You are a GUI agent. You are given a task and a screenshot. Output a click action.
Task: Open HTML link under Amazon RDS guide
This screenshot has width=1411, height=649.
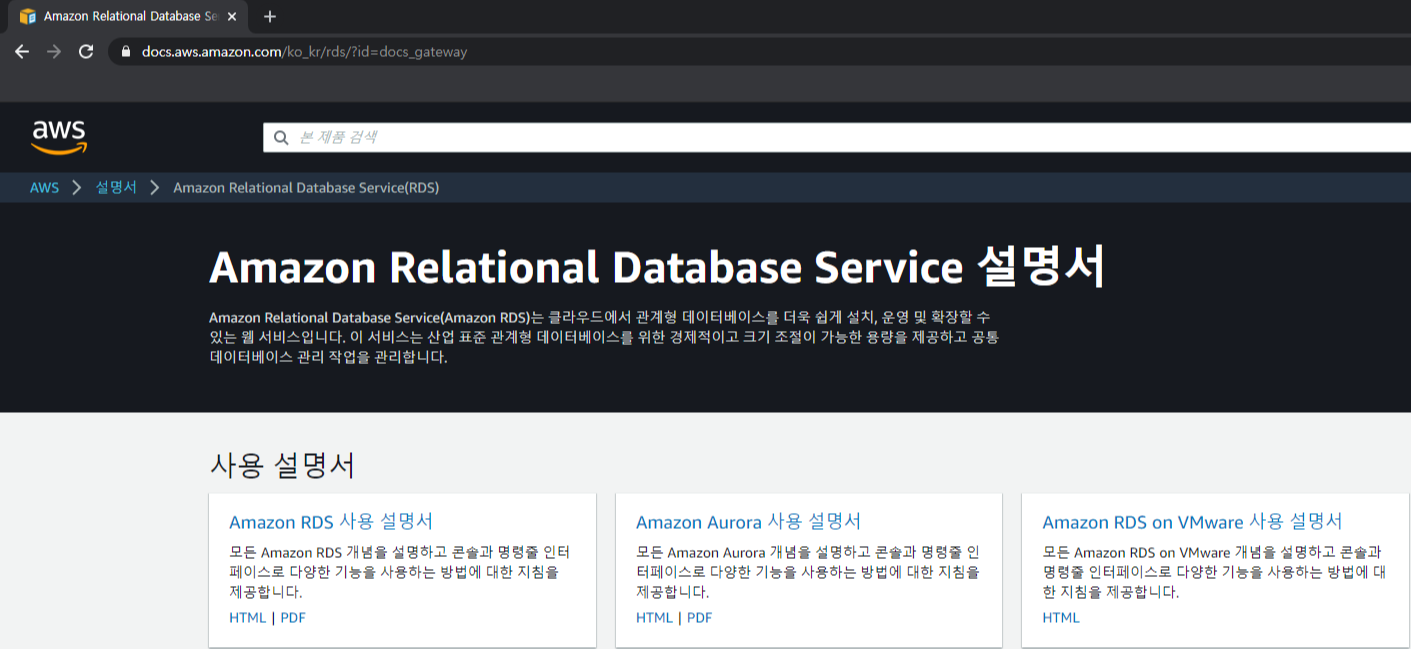(248, 618)
